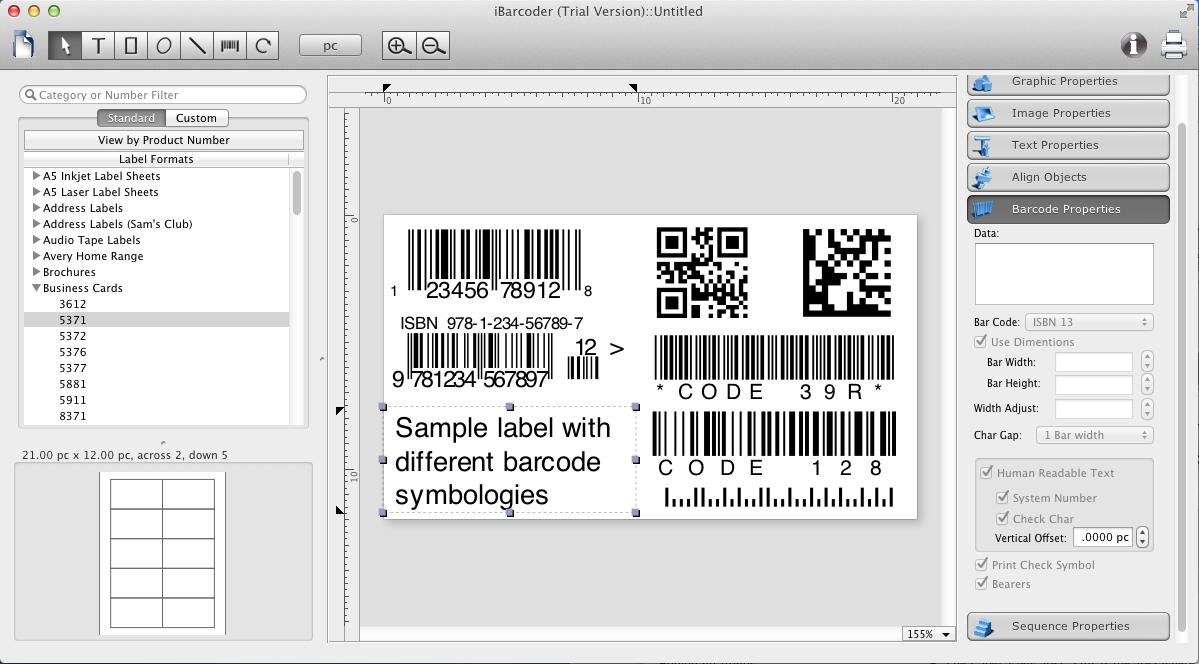Image resolution: width=1199 pixels, height=664 pixels.
Task: Disable Human Readable Text
Action: click(987, 472)
